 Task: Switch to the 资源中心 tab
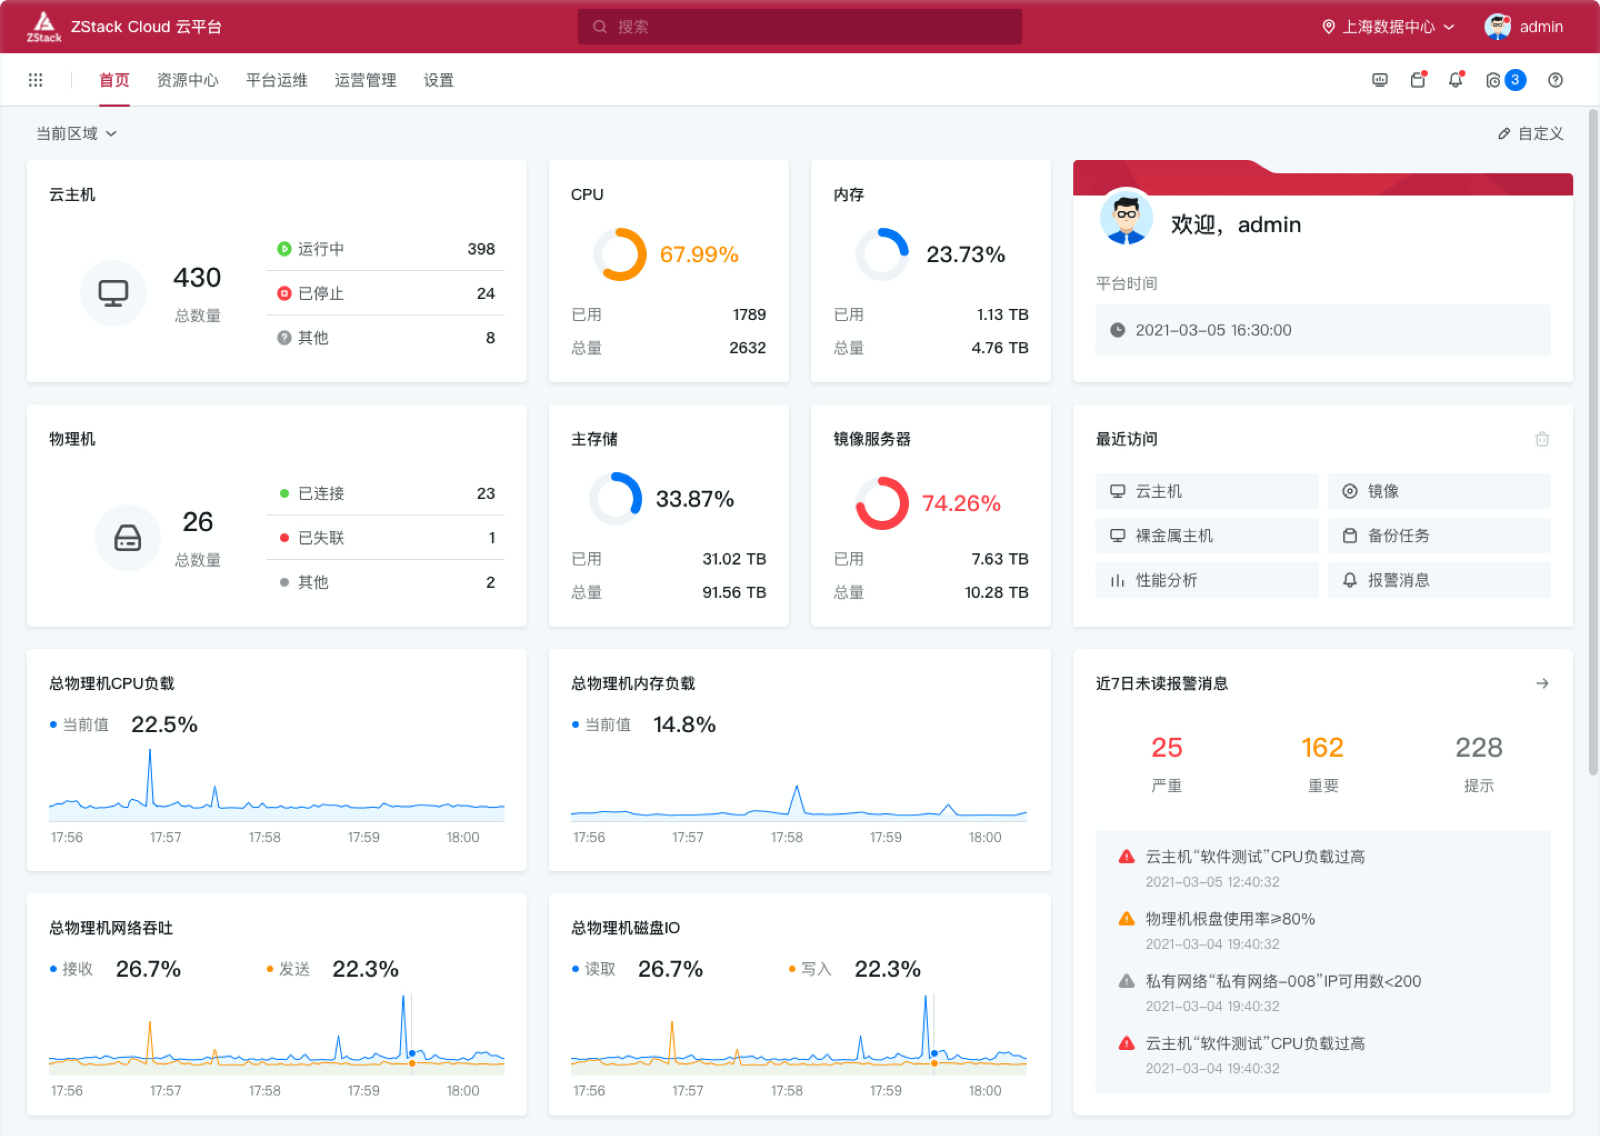tap(188, 80)
